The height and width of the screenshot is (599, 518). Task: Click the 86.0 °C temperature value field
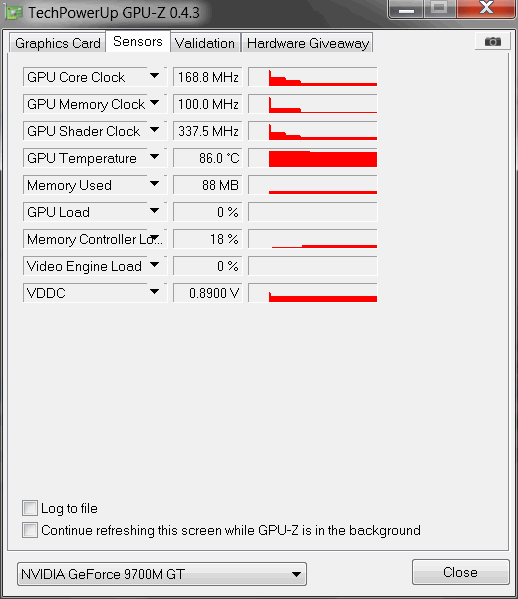tap(207, 158)
